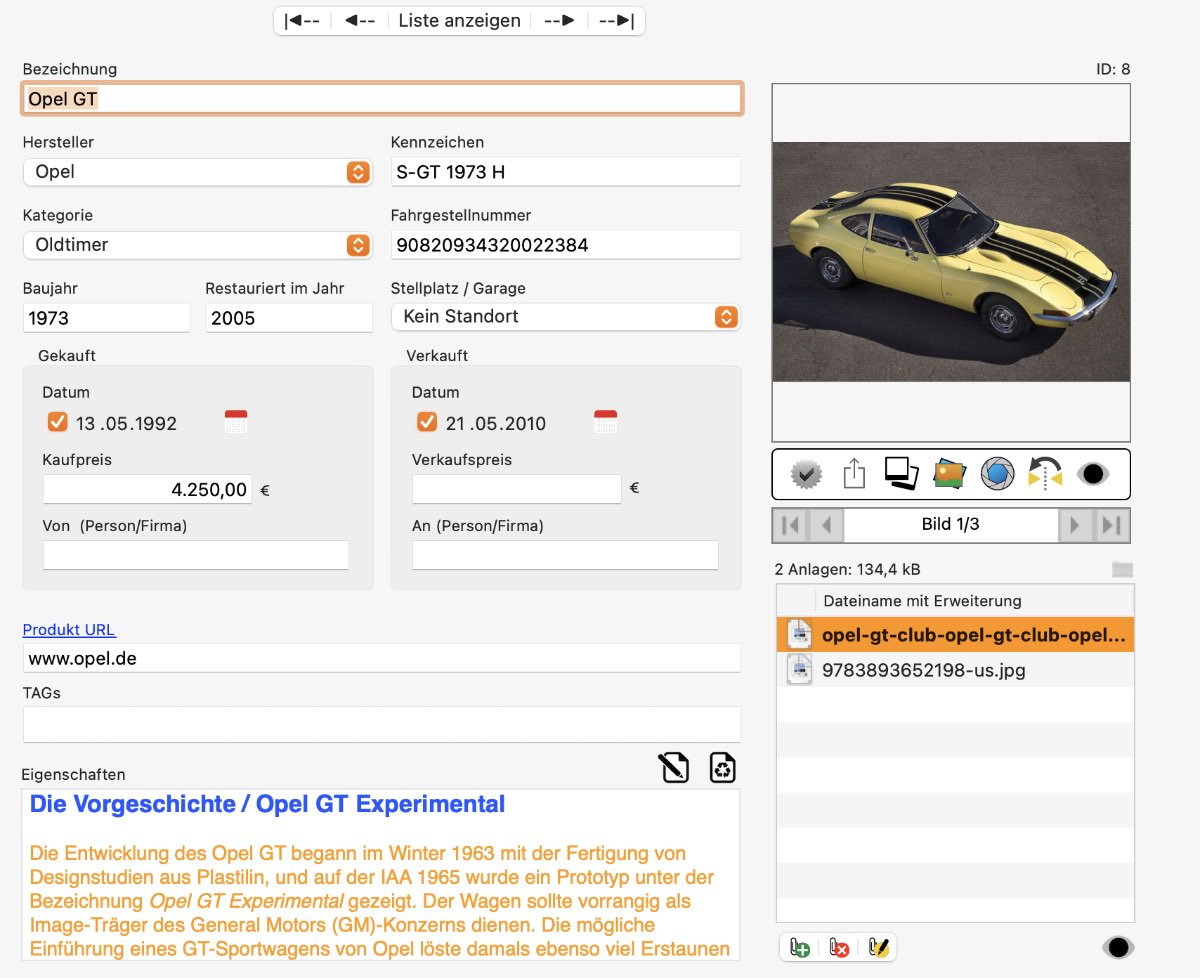The height and width of the screenshot is (978, 1200).
Task: Click the checkmark seal icon under the photo
Action: (806, 474)
